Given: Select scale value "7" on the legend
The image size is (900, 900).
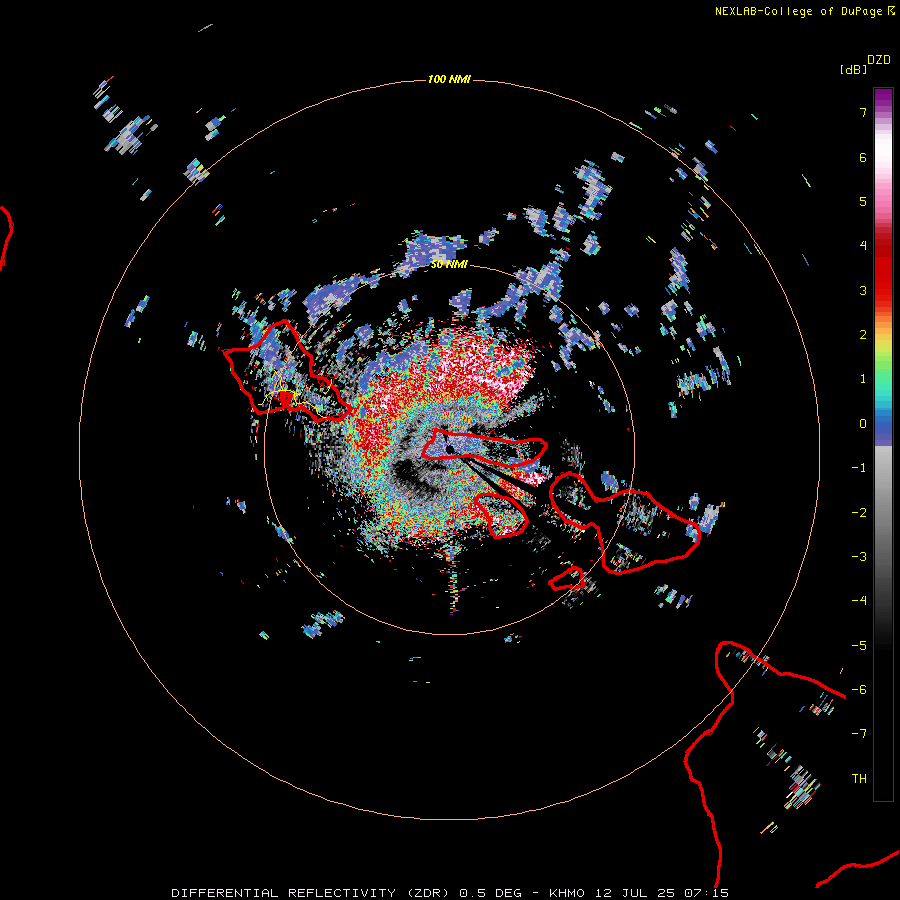Looking at the screenshot, I should (x=863, y=112).
